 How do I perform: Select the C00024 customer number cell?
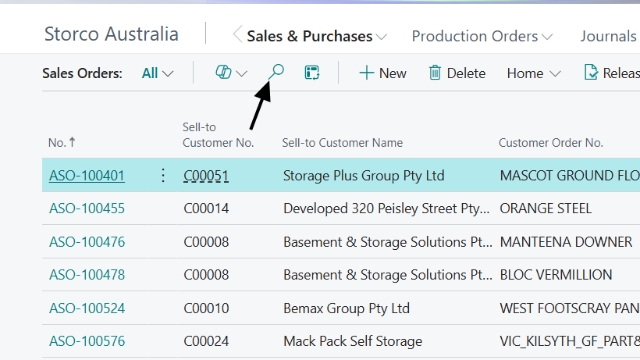206,341
